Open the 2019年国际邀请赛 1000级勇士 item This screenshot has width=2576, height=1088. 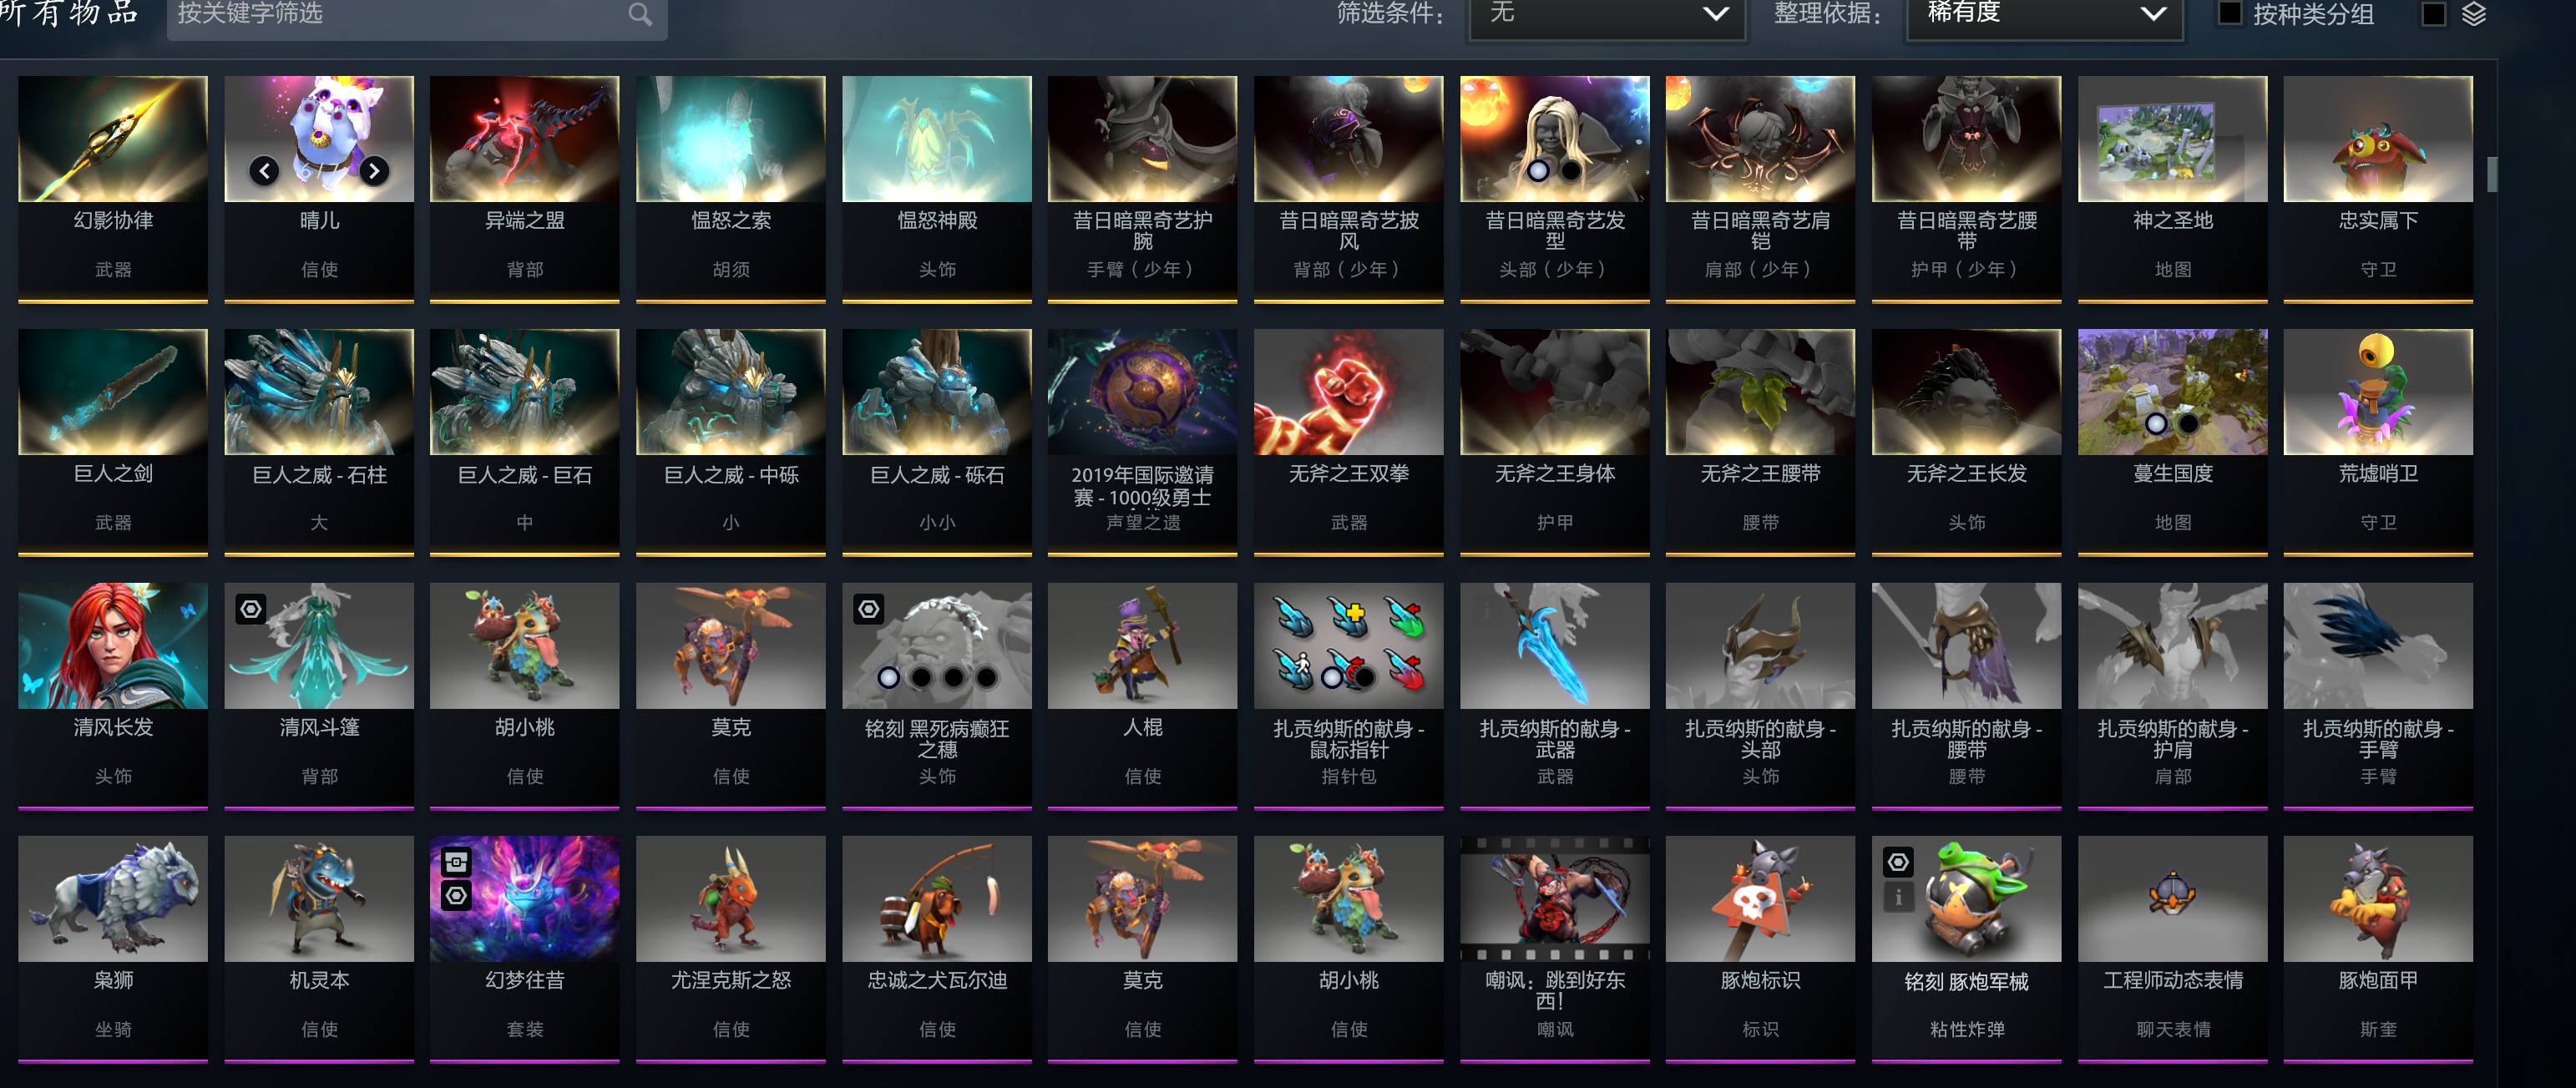[x=1143, y=442]
